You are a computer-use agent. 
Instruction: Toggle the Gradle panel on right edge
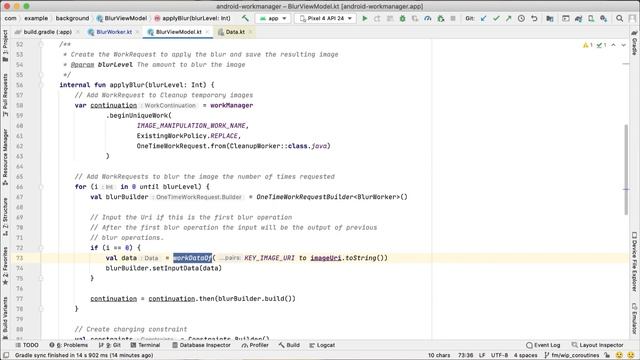[635, 43]
